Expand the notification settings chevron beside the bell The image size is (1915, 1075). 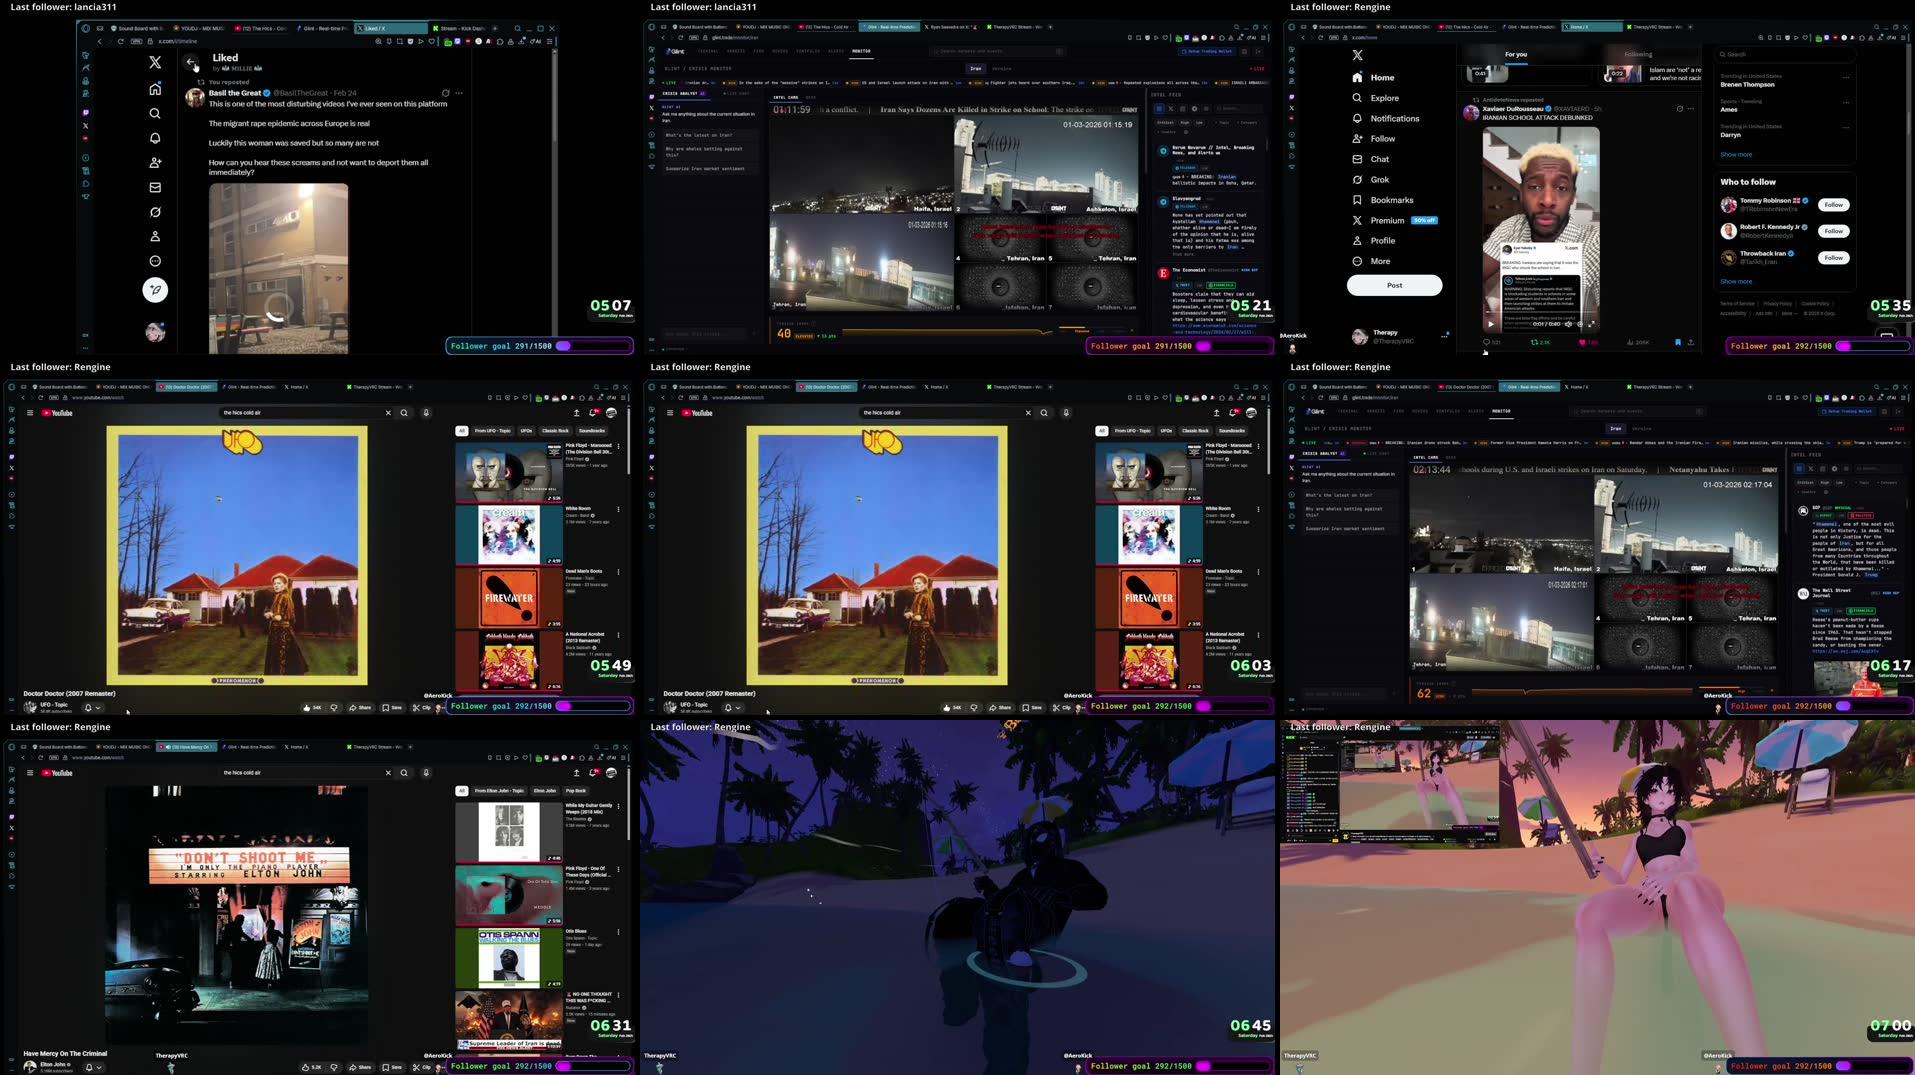[x=98, y=708]
